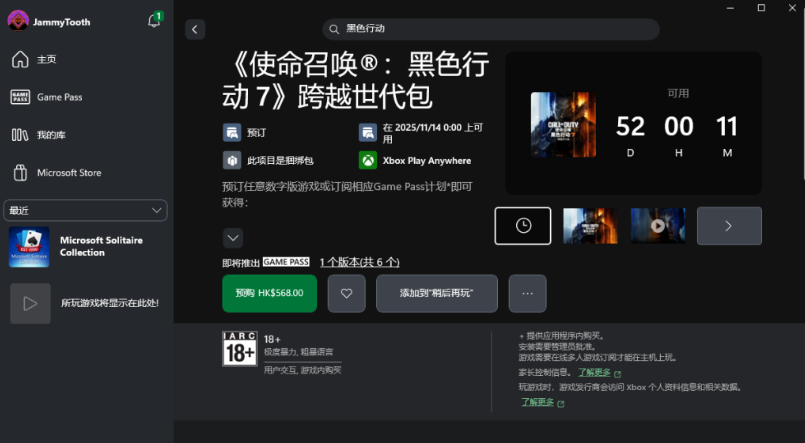Screen dimensions: 805x443
Task: Click the 此项目是捆绑包 text
Action: 280,161
